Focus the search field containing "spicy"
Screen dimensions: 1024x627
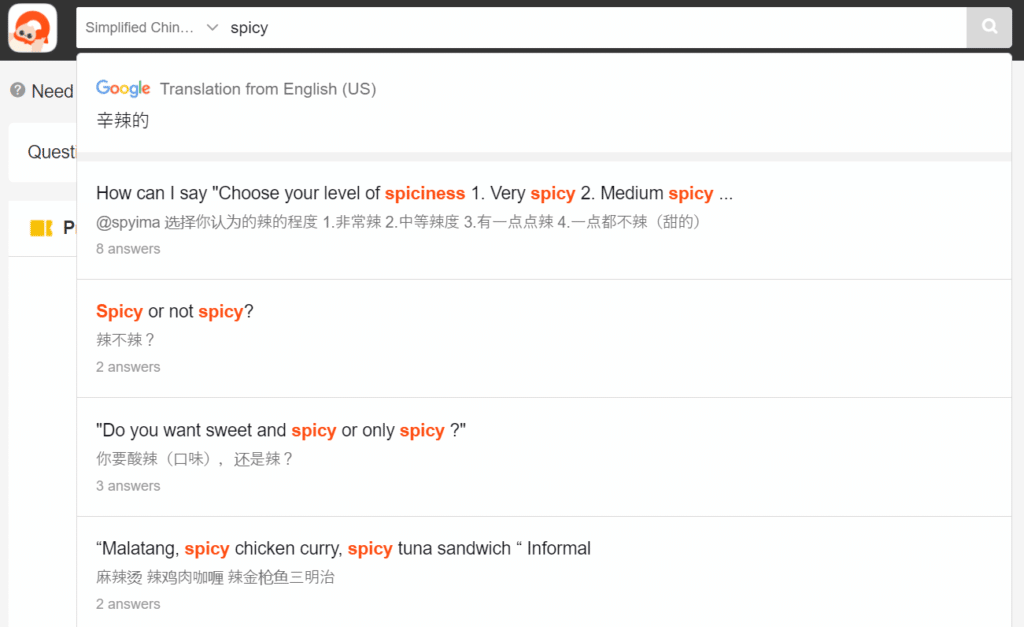(590, 28)
